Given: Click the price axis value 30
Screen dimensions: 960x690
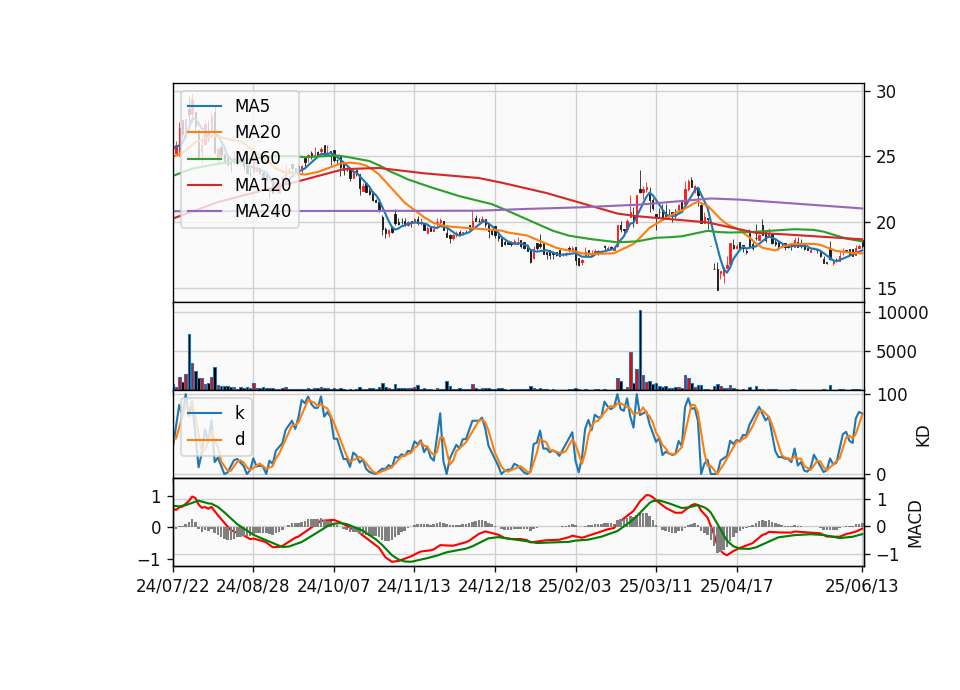Looking at the screenshot, I should [886, 92].
